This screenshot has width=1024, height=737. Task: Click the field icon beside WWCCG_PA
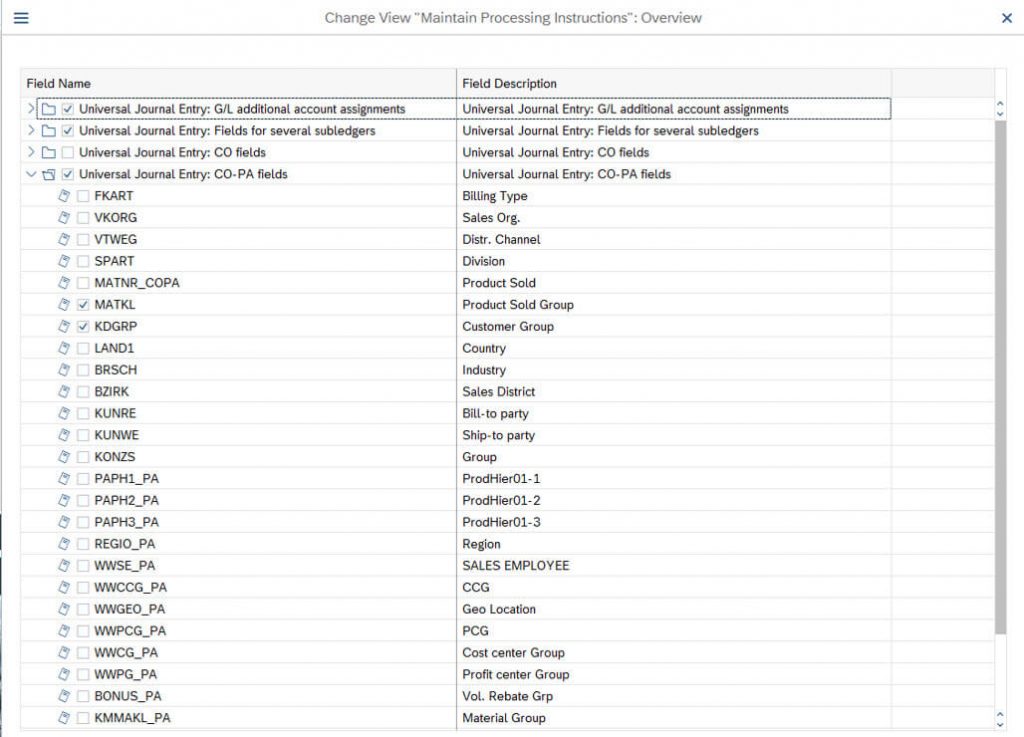(64, 588)
